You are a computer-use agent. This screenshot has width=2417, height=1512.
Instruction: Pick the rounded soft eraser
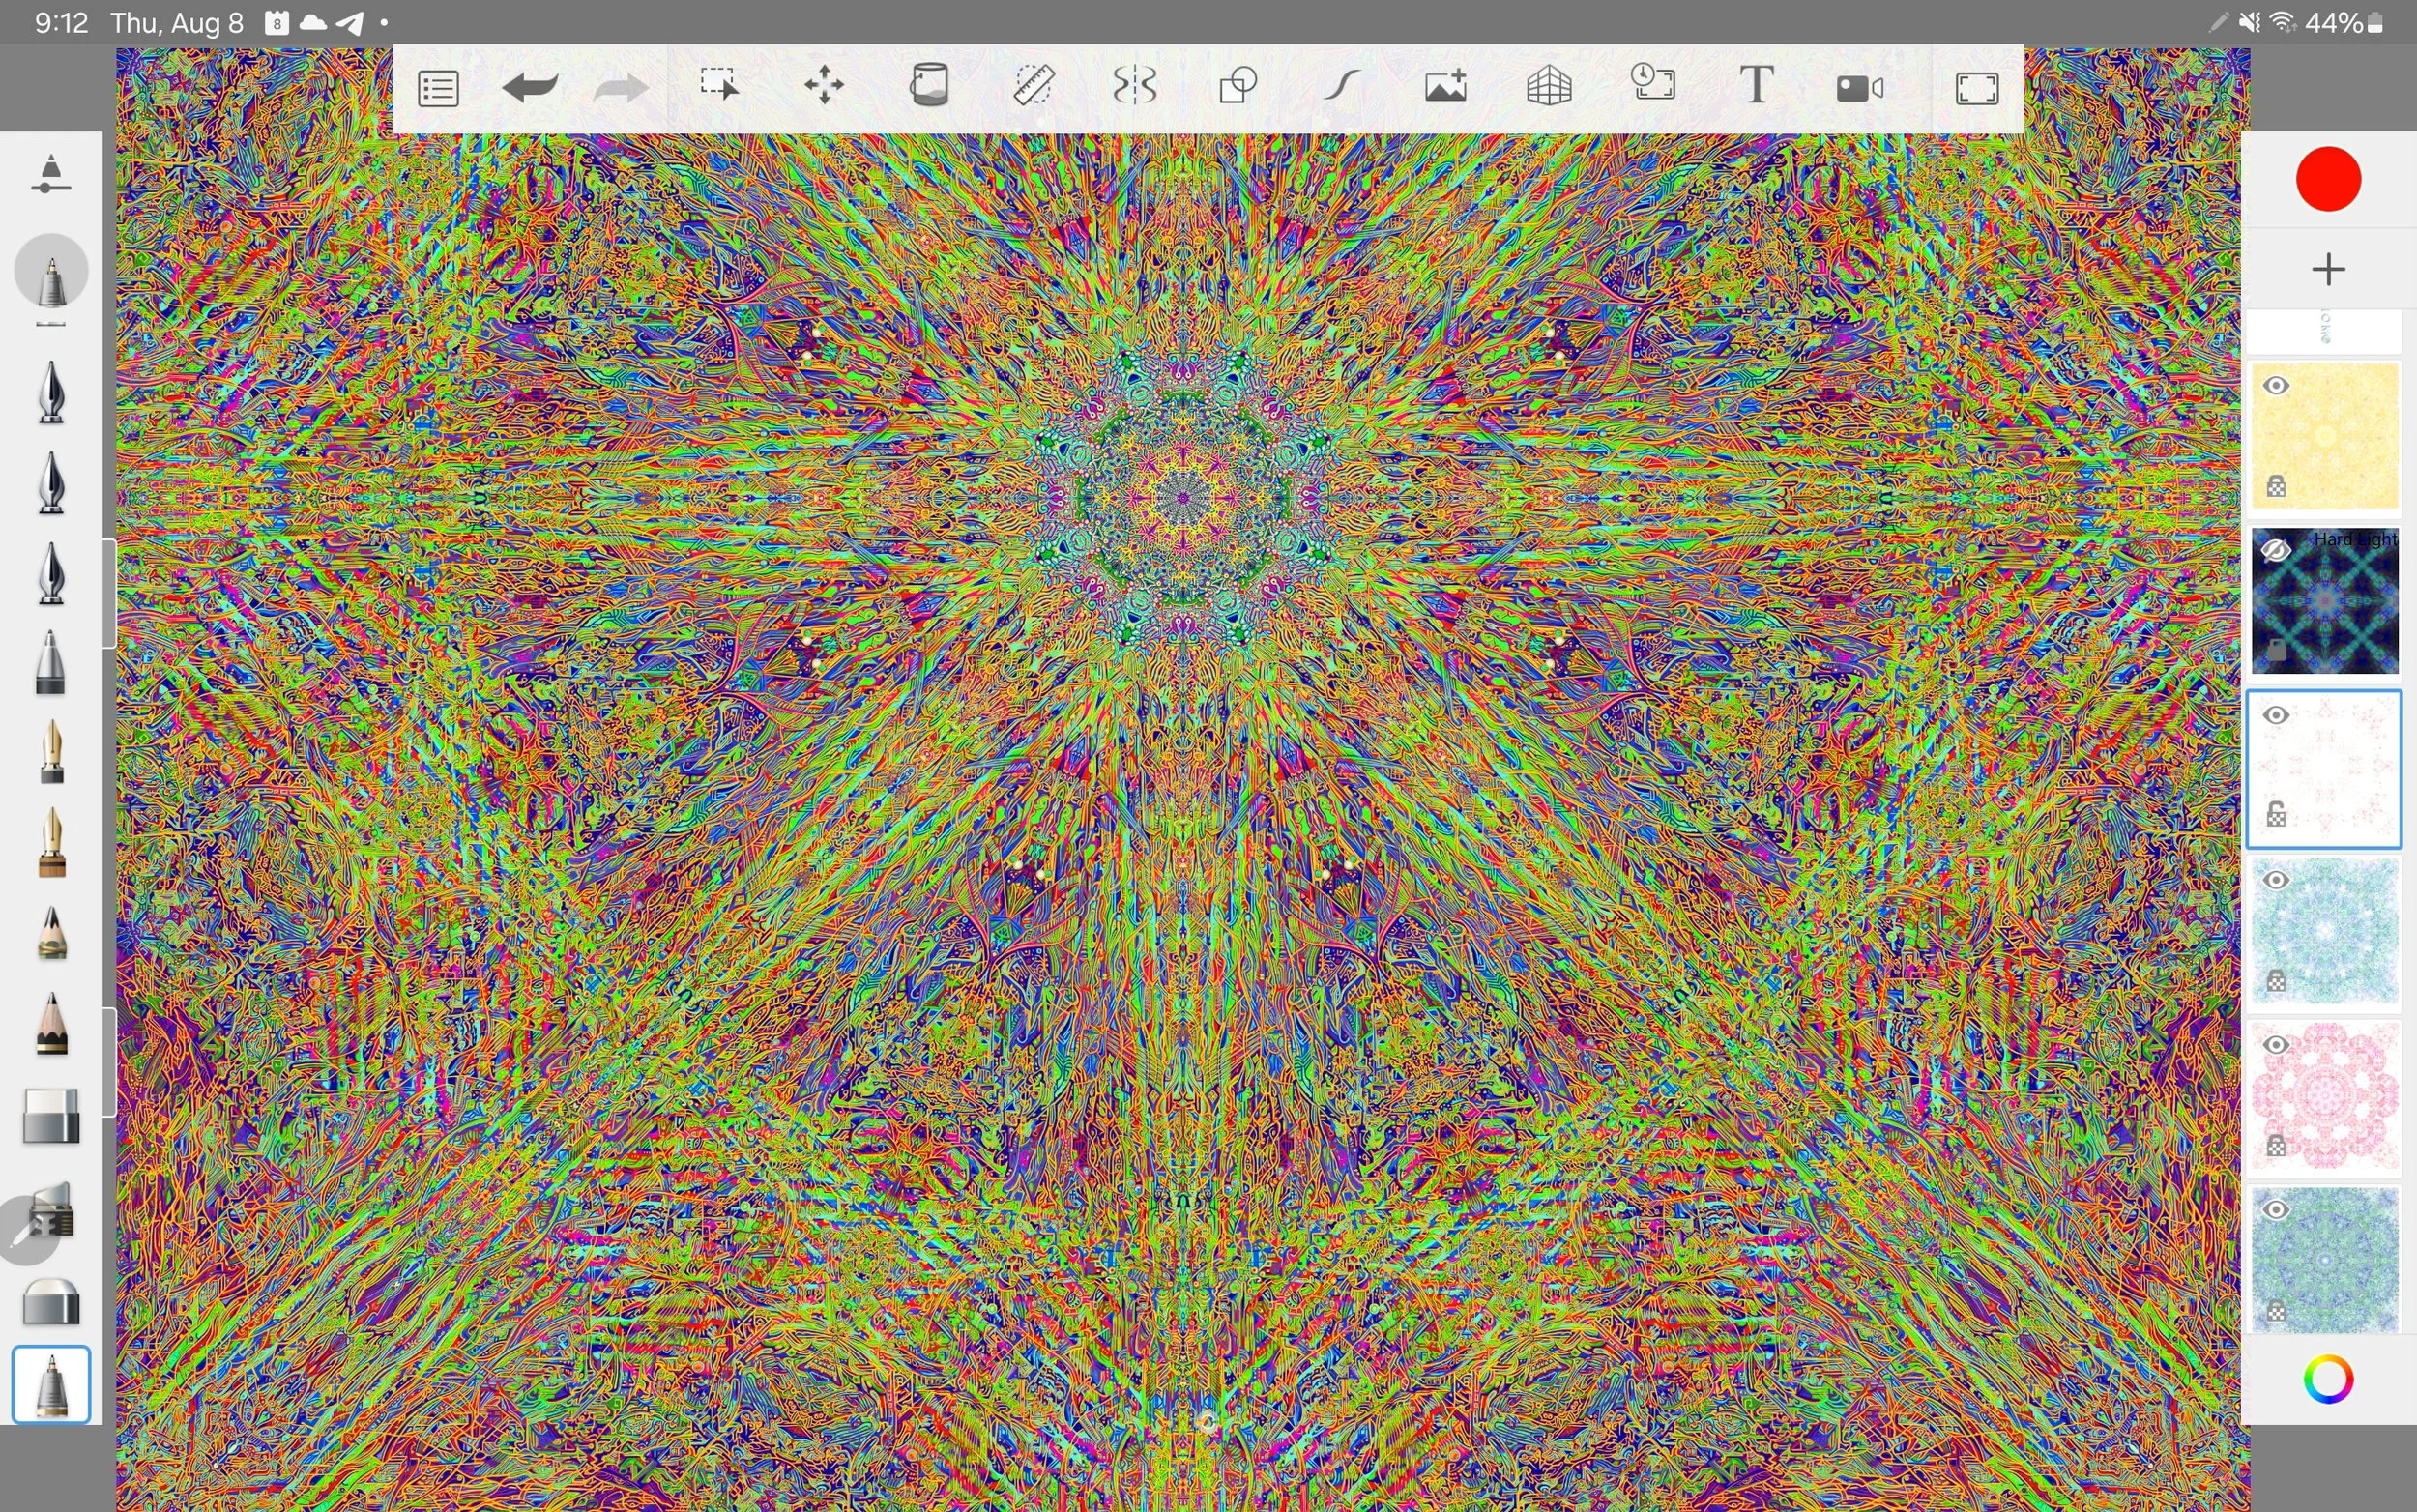[x=50, y=1301]
